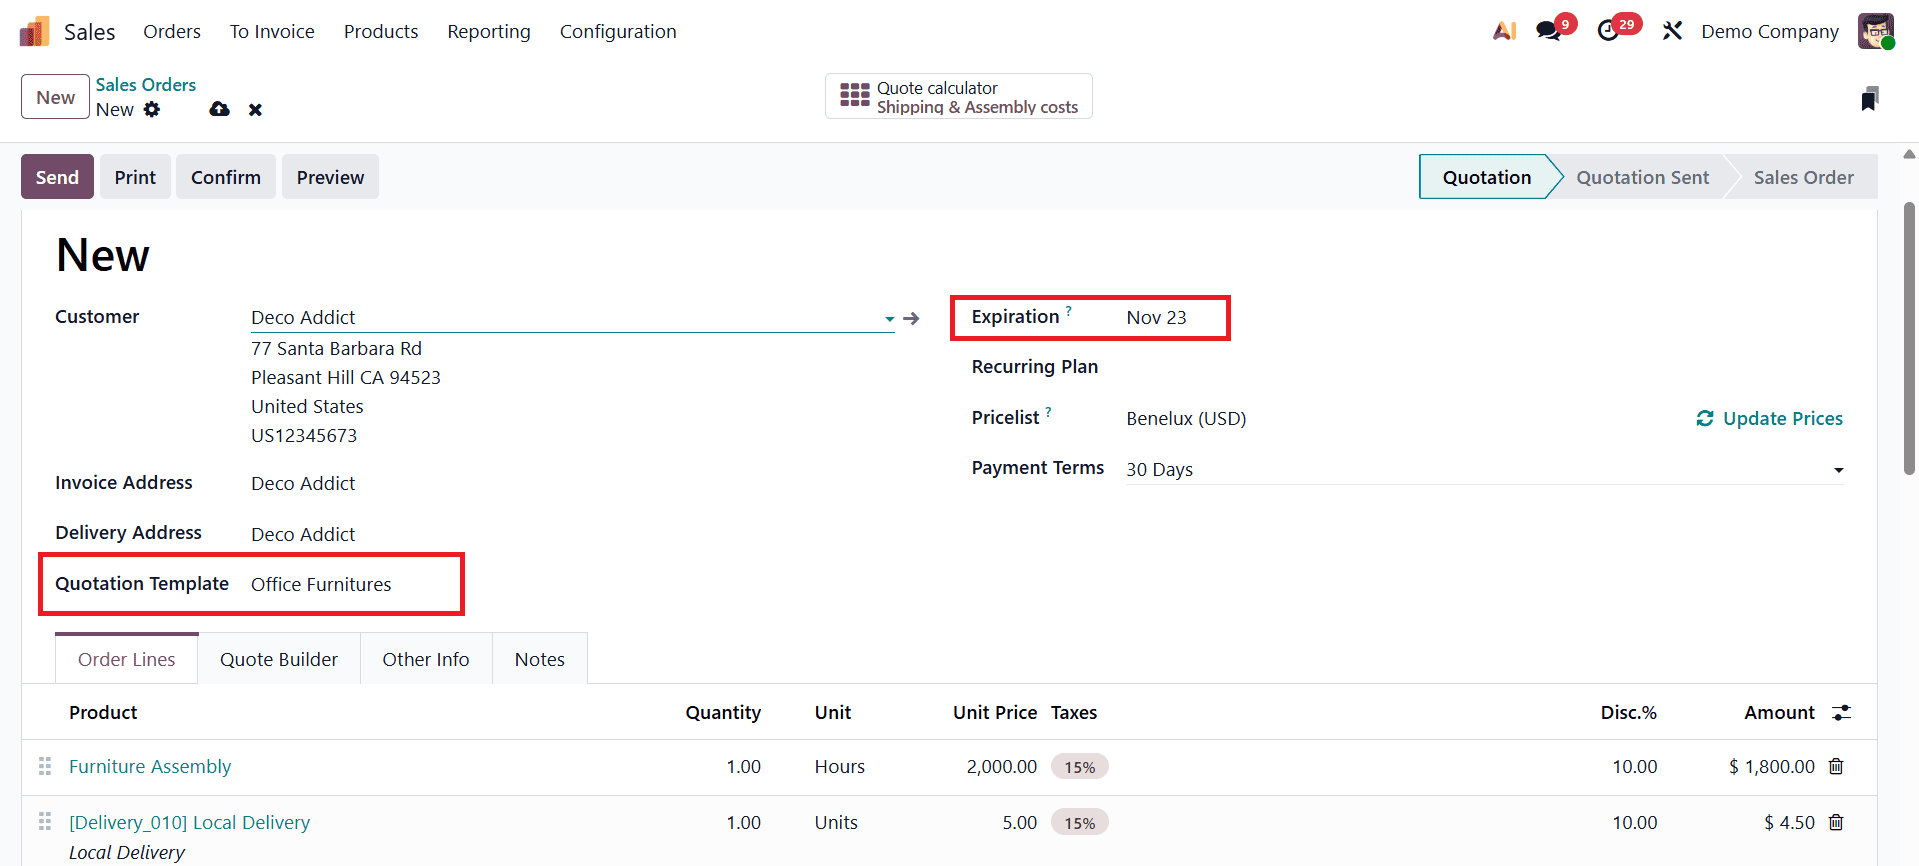This screenshot has width=1919, height=866.
Task: Delete the Furniture Assembly line
Action: pyautogui.click(x=1836, y=766)
